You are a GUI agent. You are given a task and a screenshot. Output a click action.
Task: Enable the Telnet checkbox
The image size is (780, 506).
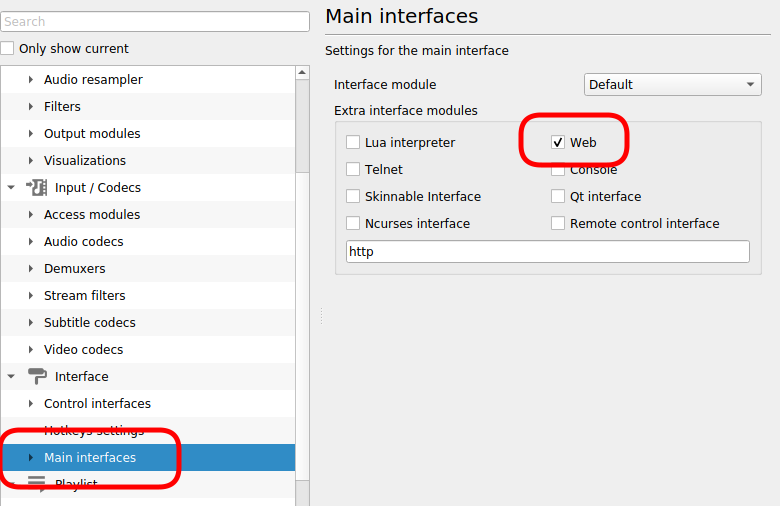tap(353, 170)
